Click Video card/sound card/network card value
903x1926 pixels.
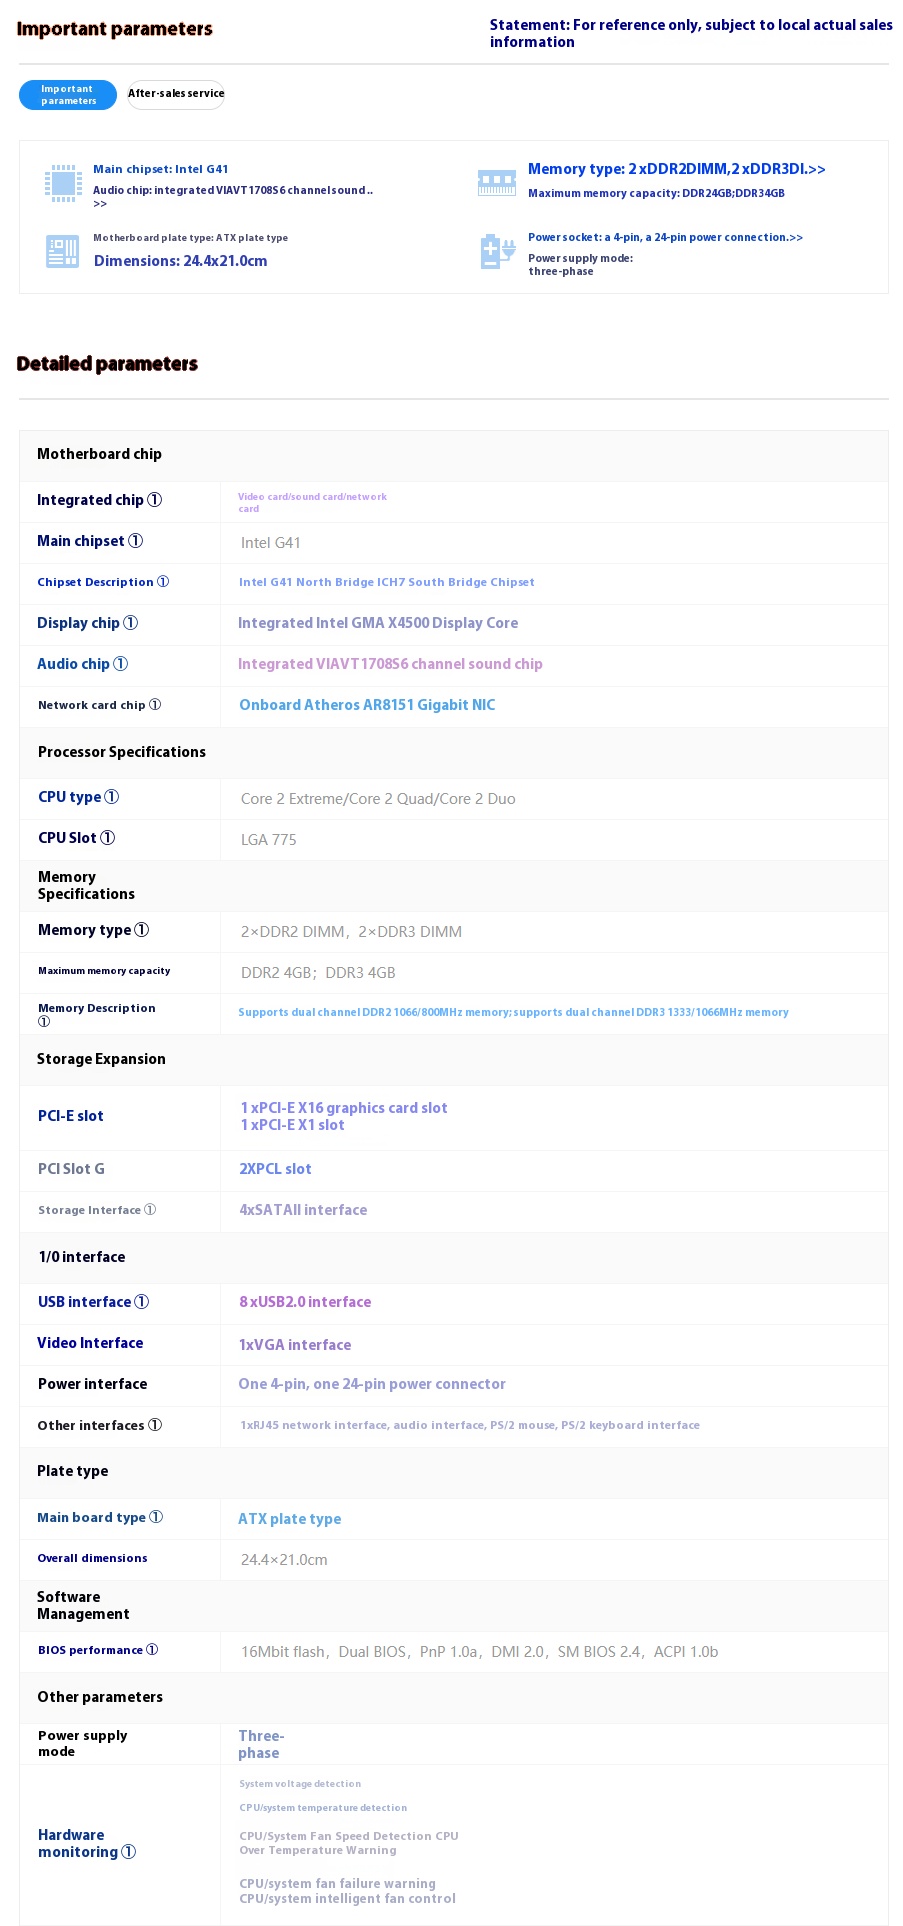coord(312,502)
